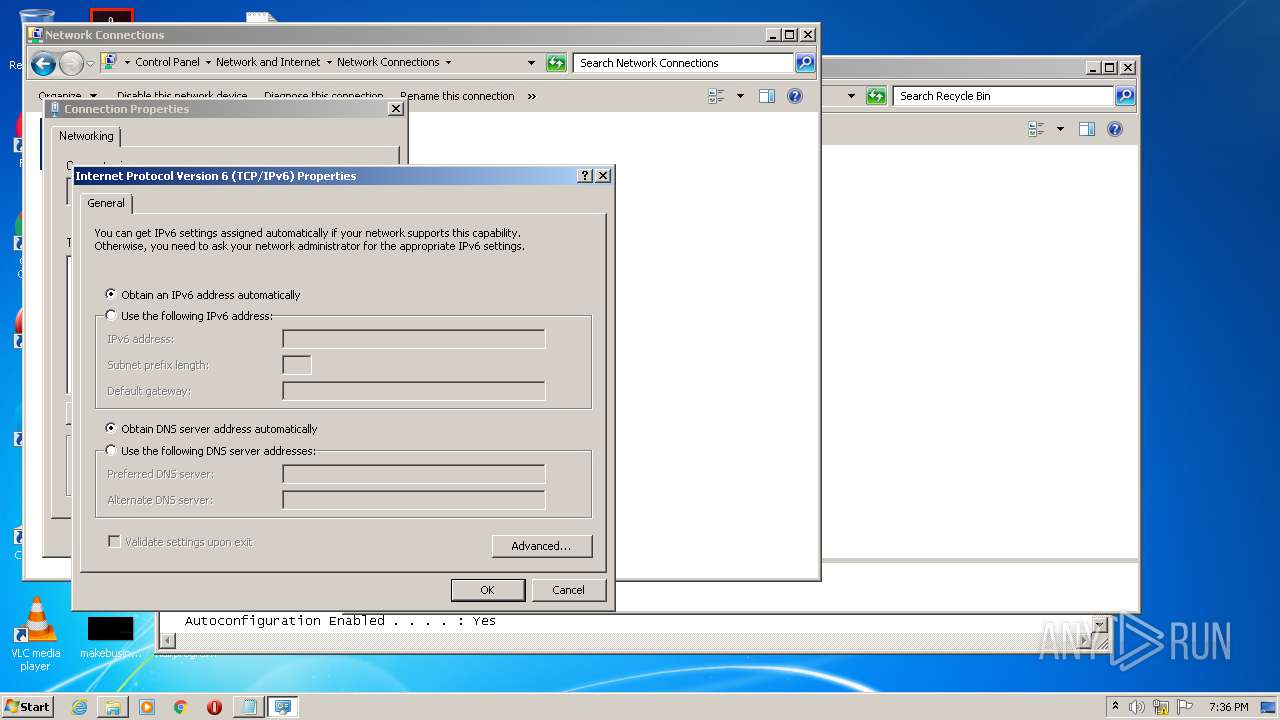The height and width of the screenshot is (720, 1280).
Task: Click the volume speaker tray icon
Action: (x=1137, y=707)
